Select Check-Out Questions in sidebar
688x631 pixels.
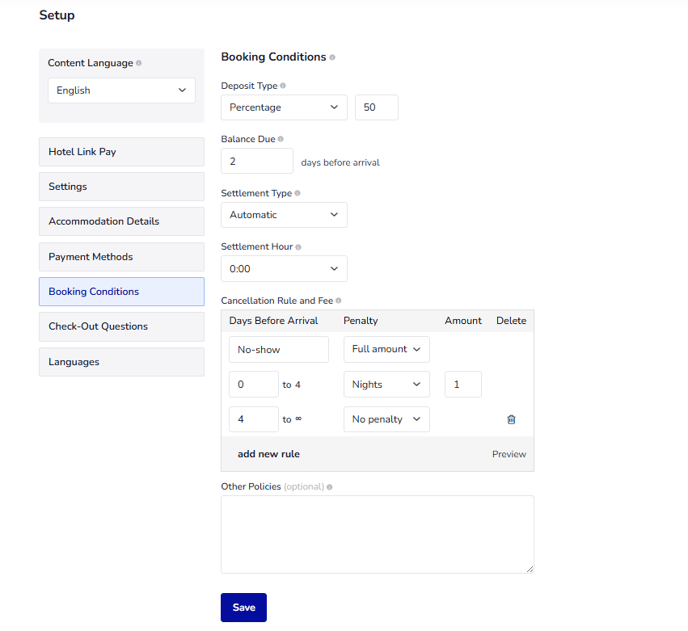pyautogui.click(x=121, y=327)
